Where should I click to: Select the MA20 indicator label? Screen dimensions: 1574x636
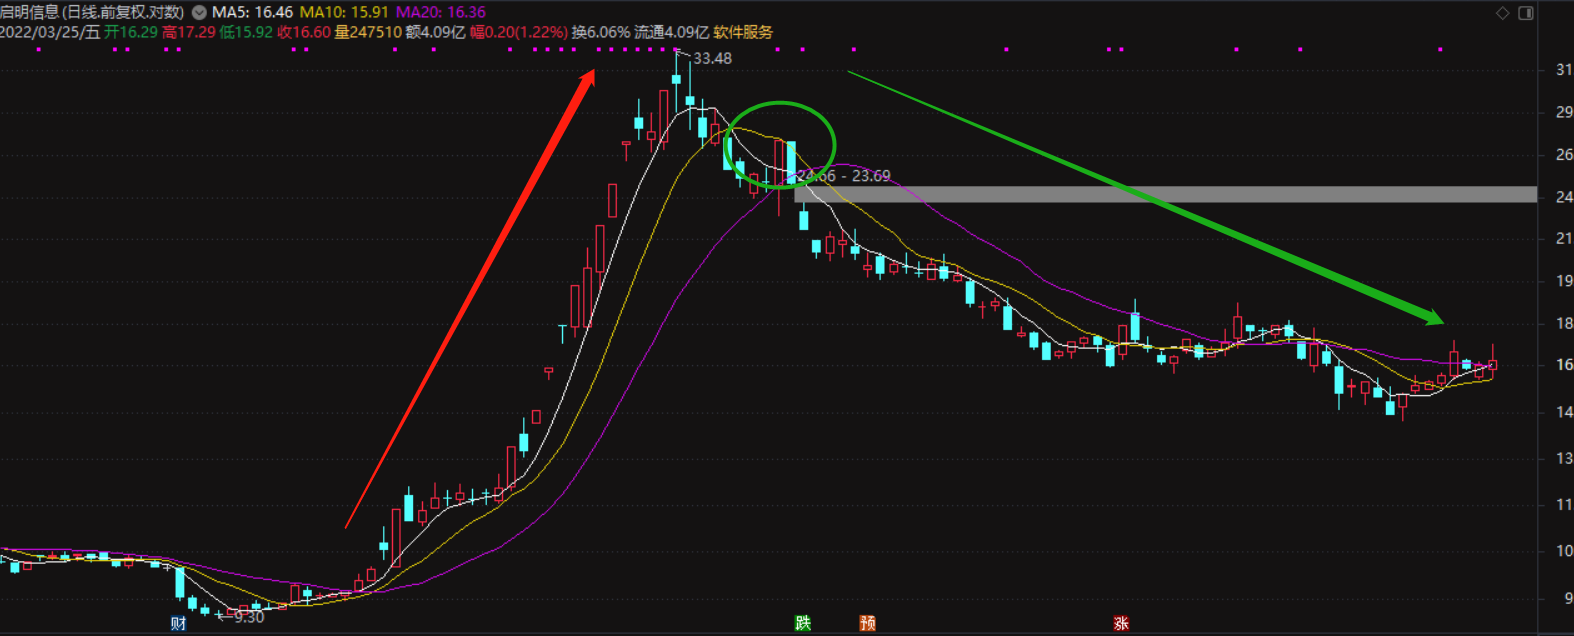click(440, 13)
